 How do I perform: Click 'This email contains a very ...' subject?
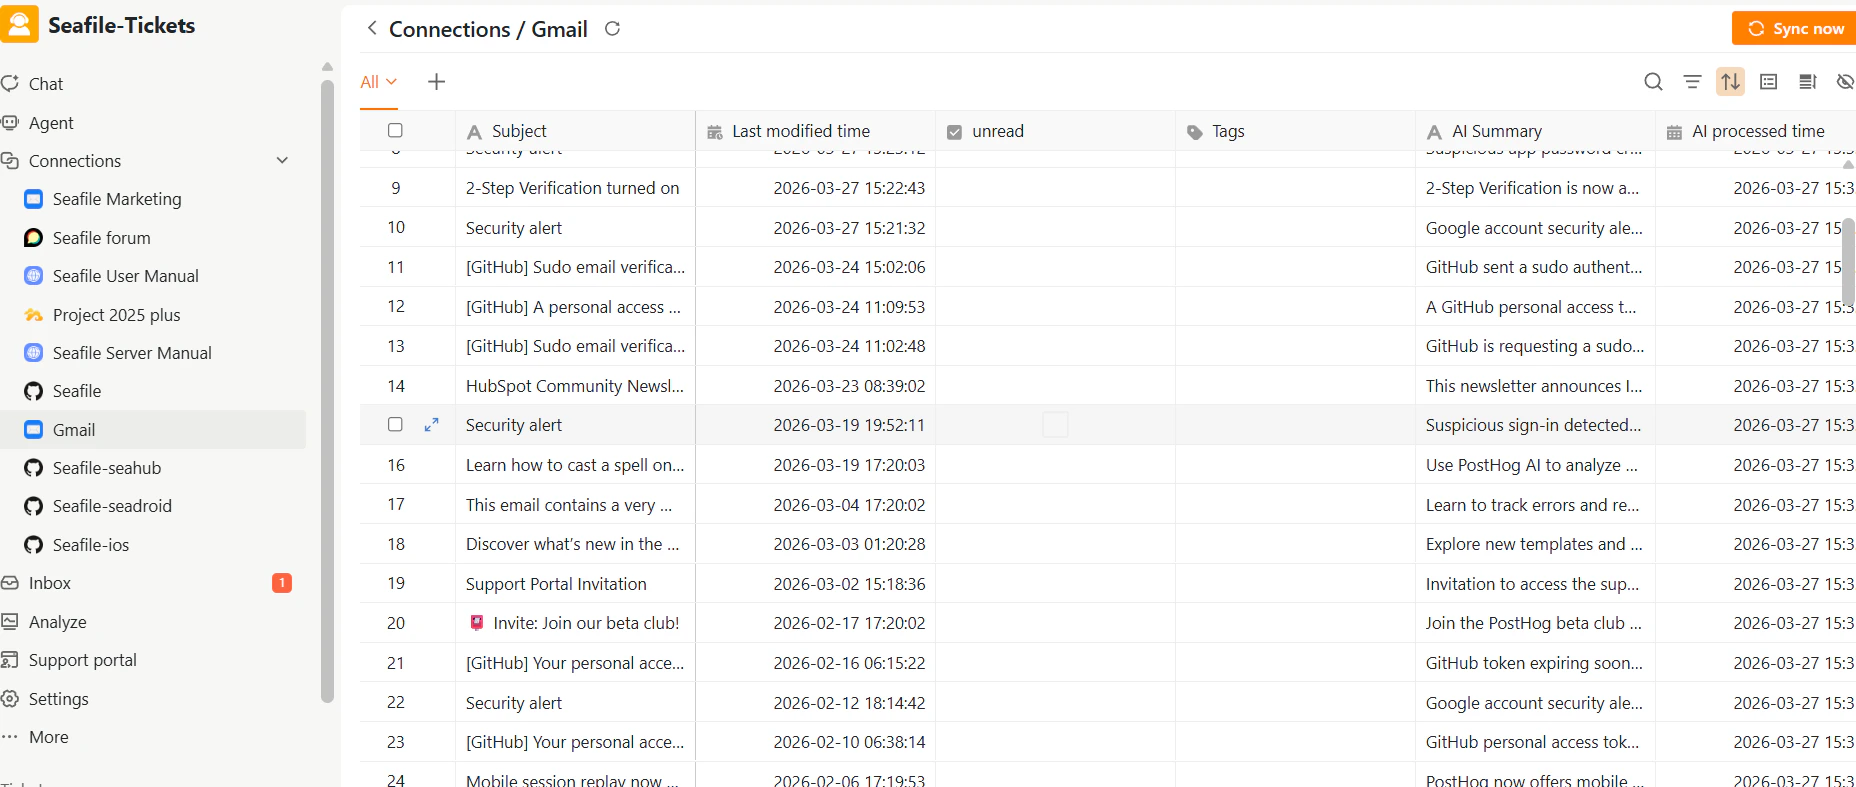click(x=569, y=505)
